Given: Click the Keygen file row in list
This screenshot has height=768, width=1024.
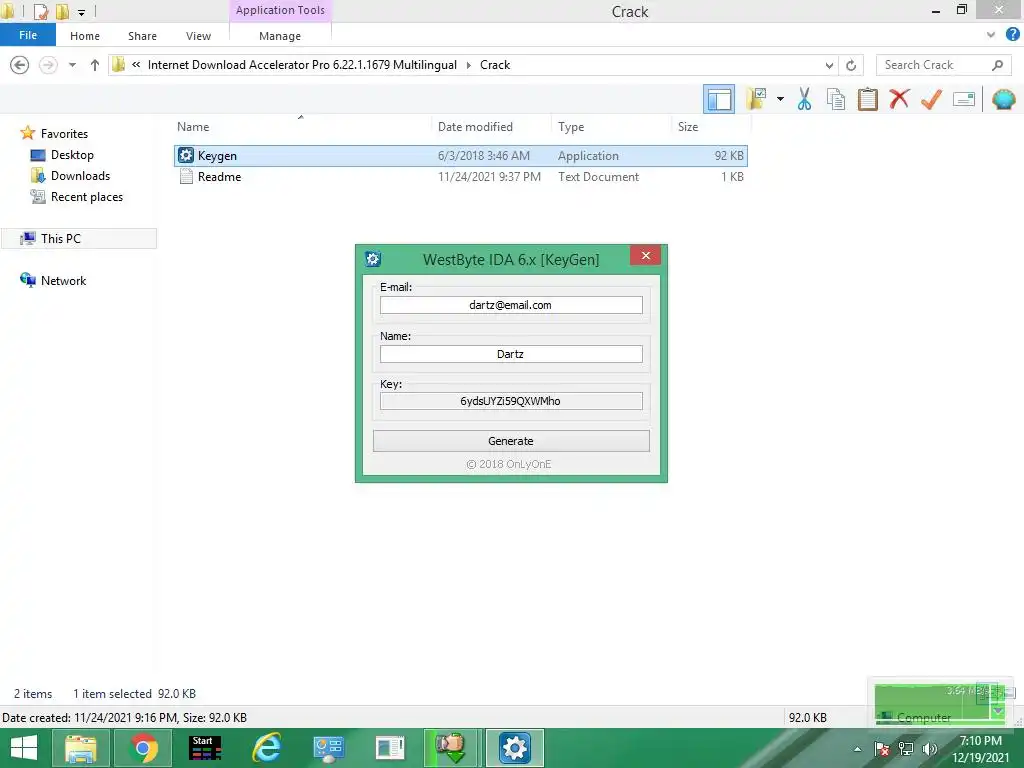Looking at the screenshot, I should click(x=461, y=155).
